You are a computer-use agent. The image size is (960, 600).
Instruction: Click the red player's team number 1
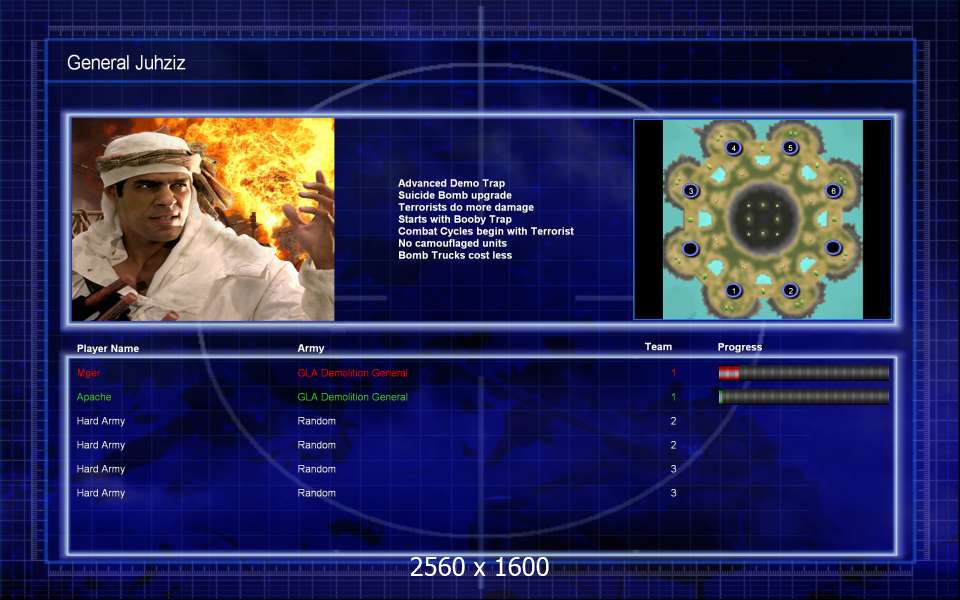pyautogui.click(x=673, y=373)
